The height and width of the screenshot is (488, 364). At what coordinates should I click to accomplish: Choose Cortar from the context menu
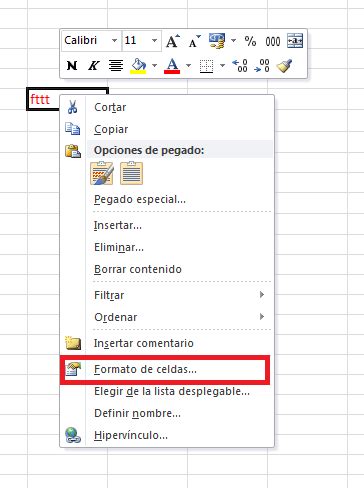pos(167,107)
